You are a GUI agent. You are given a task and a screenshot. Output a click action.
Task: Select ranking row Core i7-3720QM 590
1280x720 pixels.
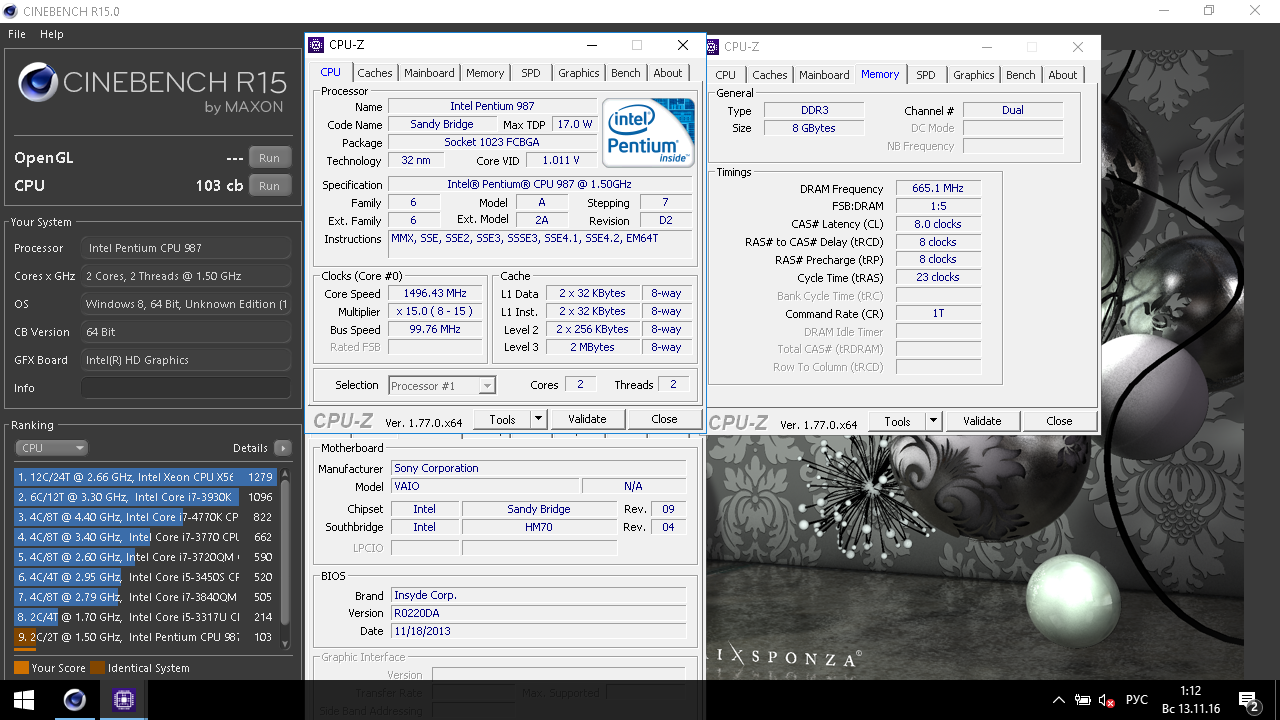pos(145,557)
